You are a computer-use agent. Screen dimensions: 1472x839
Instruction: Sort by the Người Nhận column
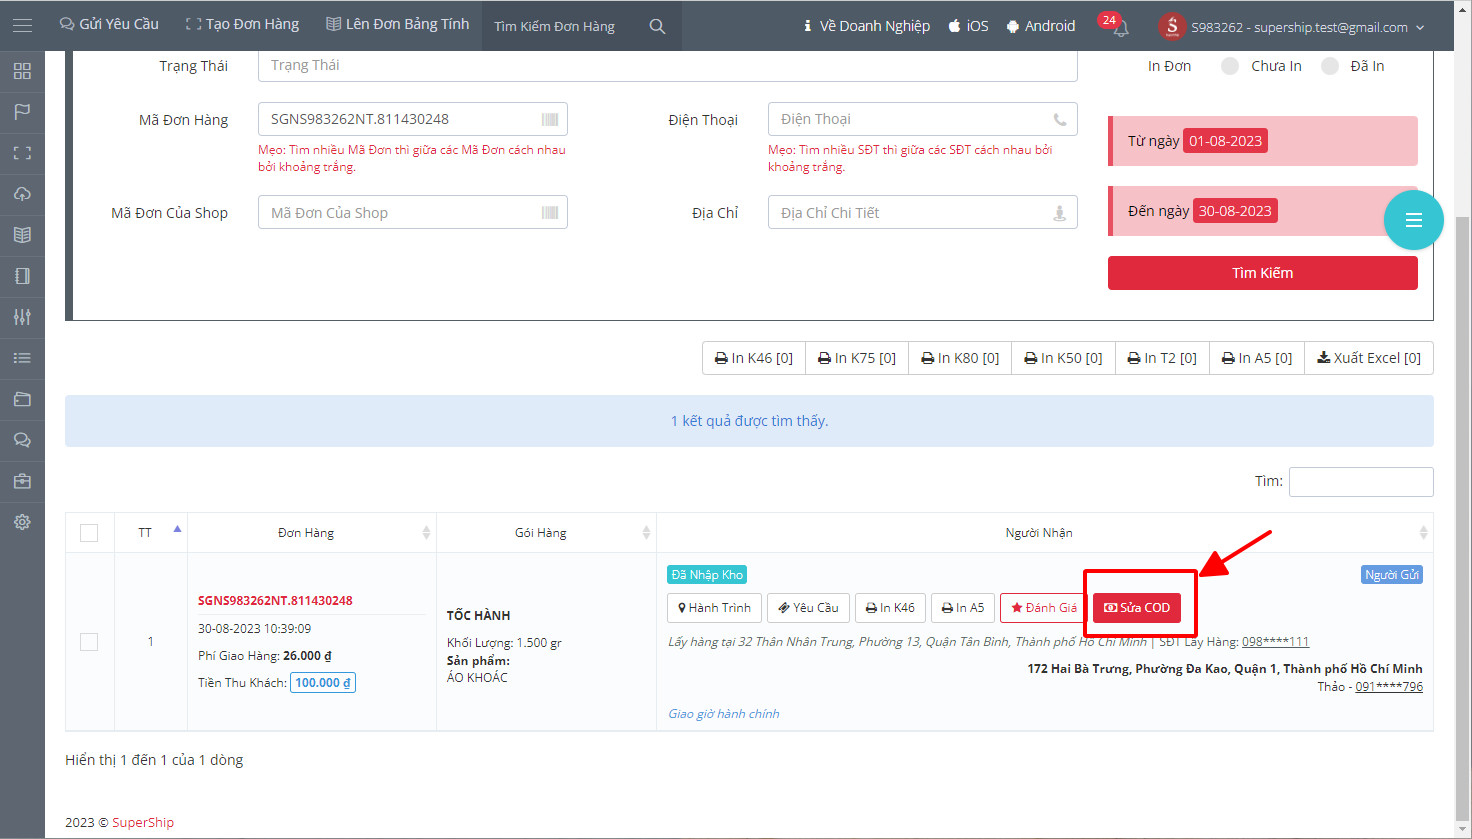coord(1044,533)
